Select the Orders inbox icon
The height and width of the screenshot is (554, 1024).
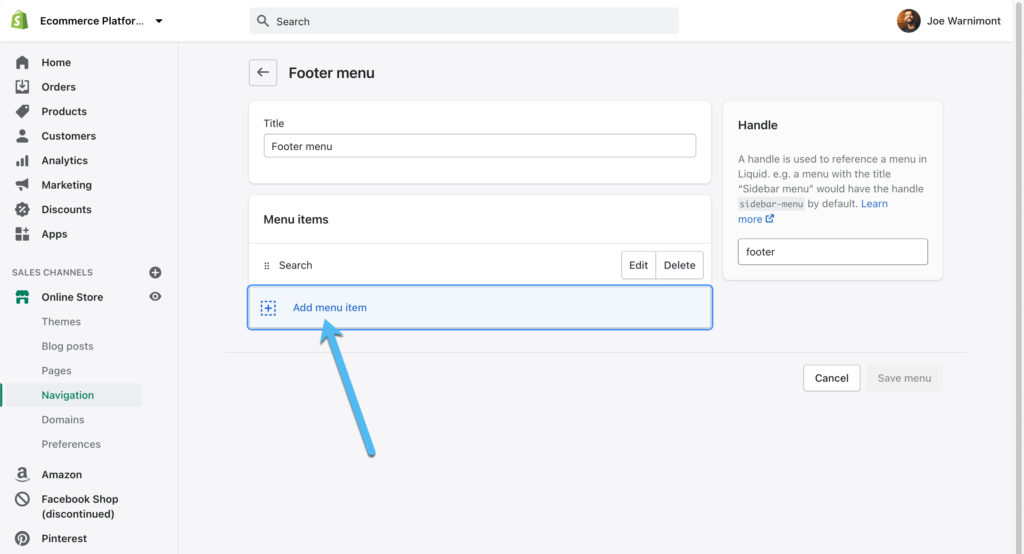click(22, 86)
